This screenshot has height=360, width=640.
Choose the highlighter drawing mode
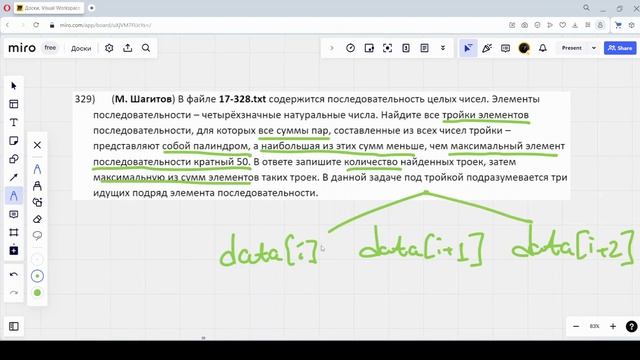[x=37, y=186]
